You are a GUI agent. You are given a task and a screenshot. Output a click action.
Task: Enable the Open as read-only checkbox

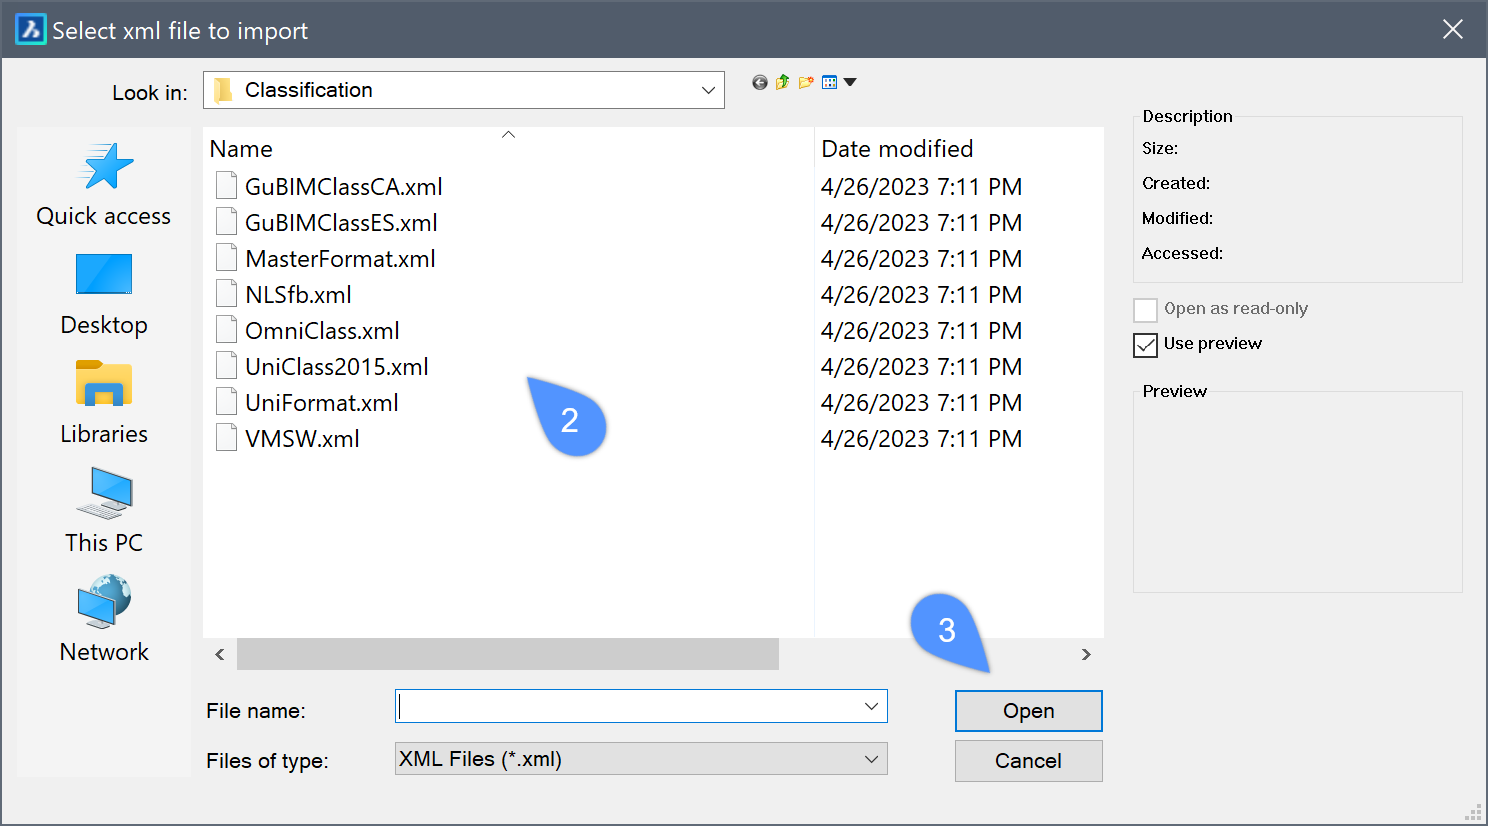1146,310
